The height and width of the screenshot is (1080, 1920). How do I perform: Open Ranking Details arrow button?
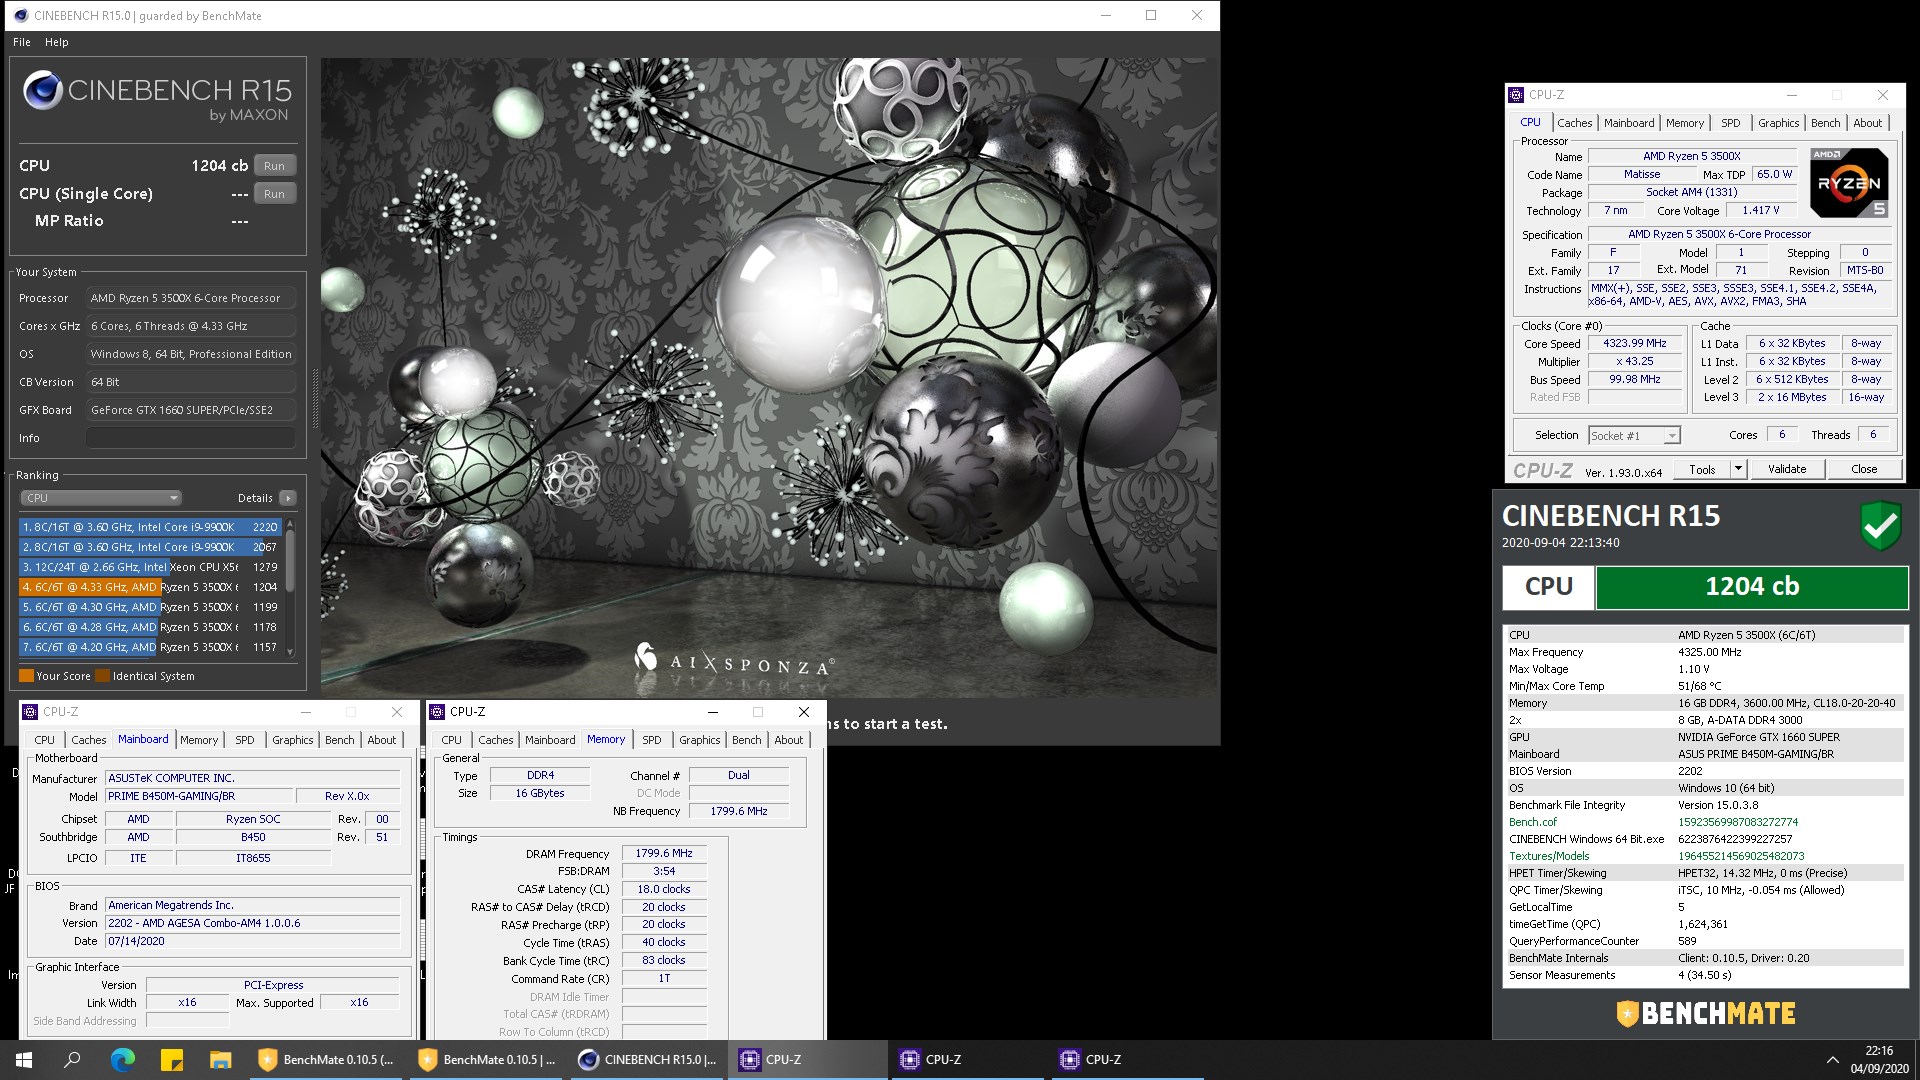(287, 498)
